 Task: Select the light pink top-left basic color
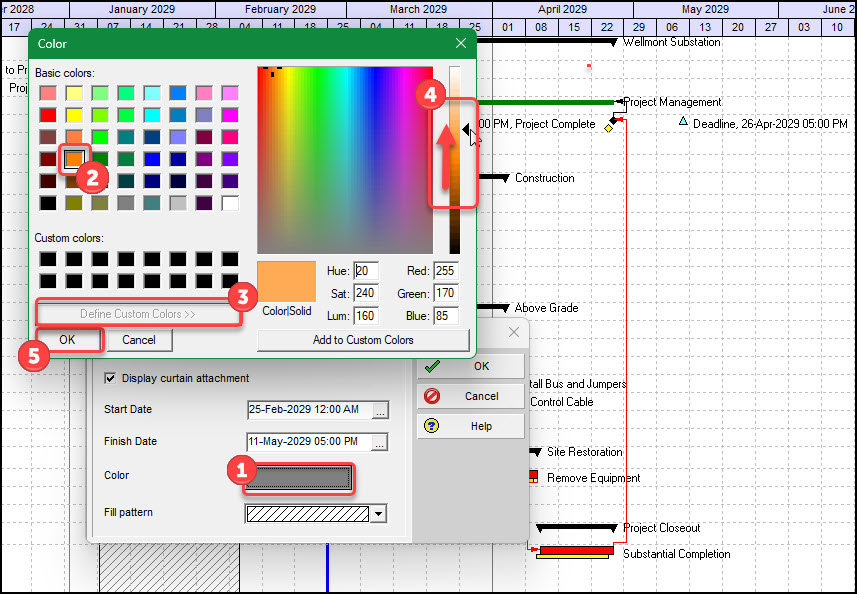click(x=48, y=93)
